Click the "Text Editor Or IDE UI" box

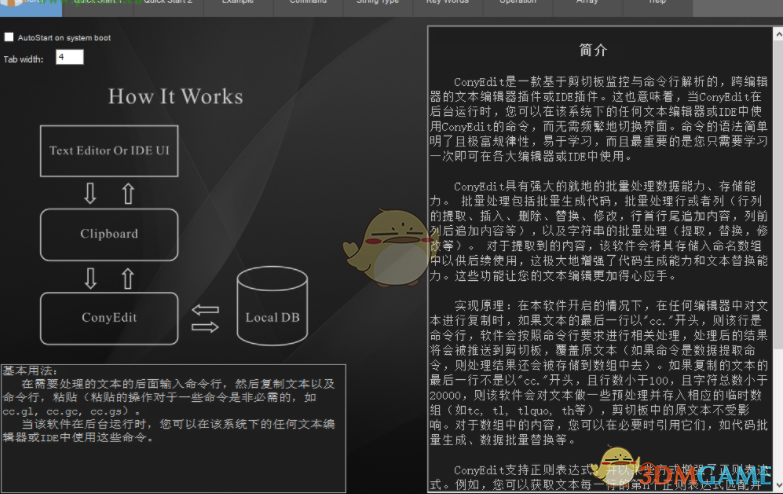(109, 151)
